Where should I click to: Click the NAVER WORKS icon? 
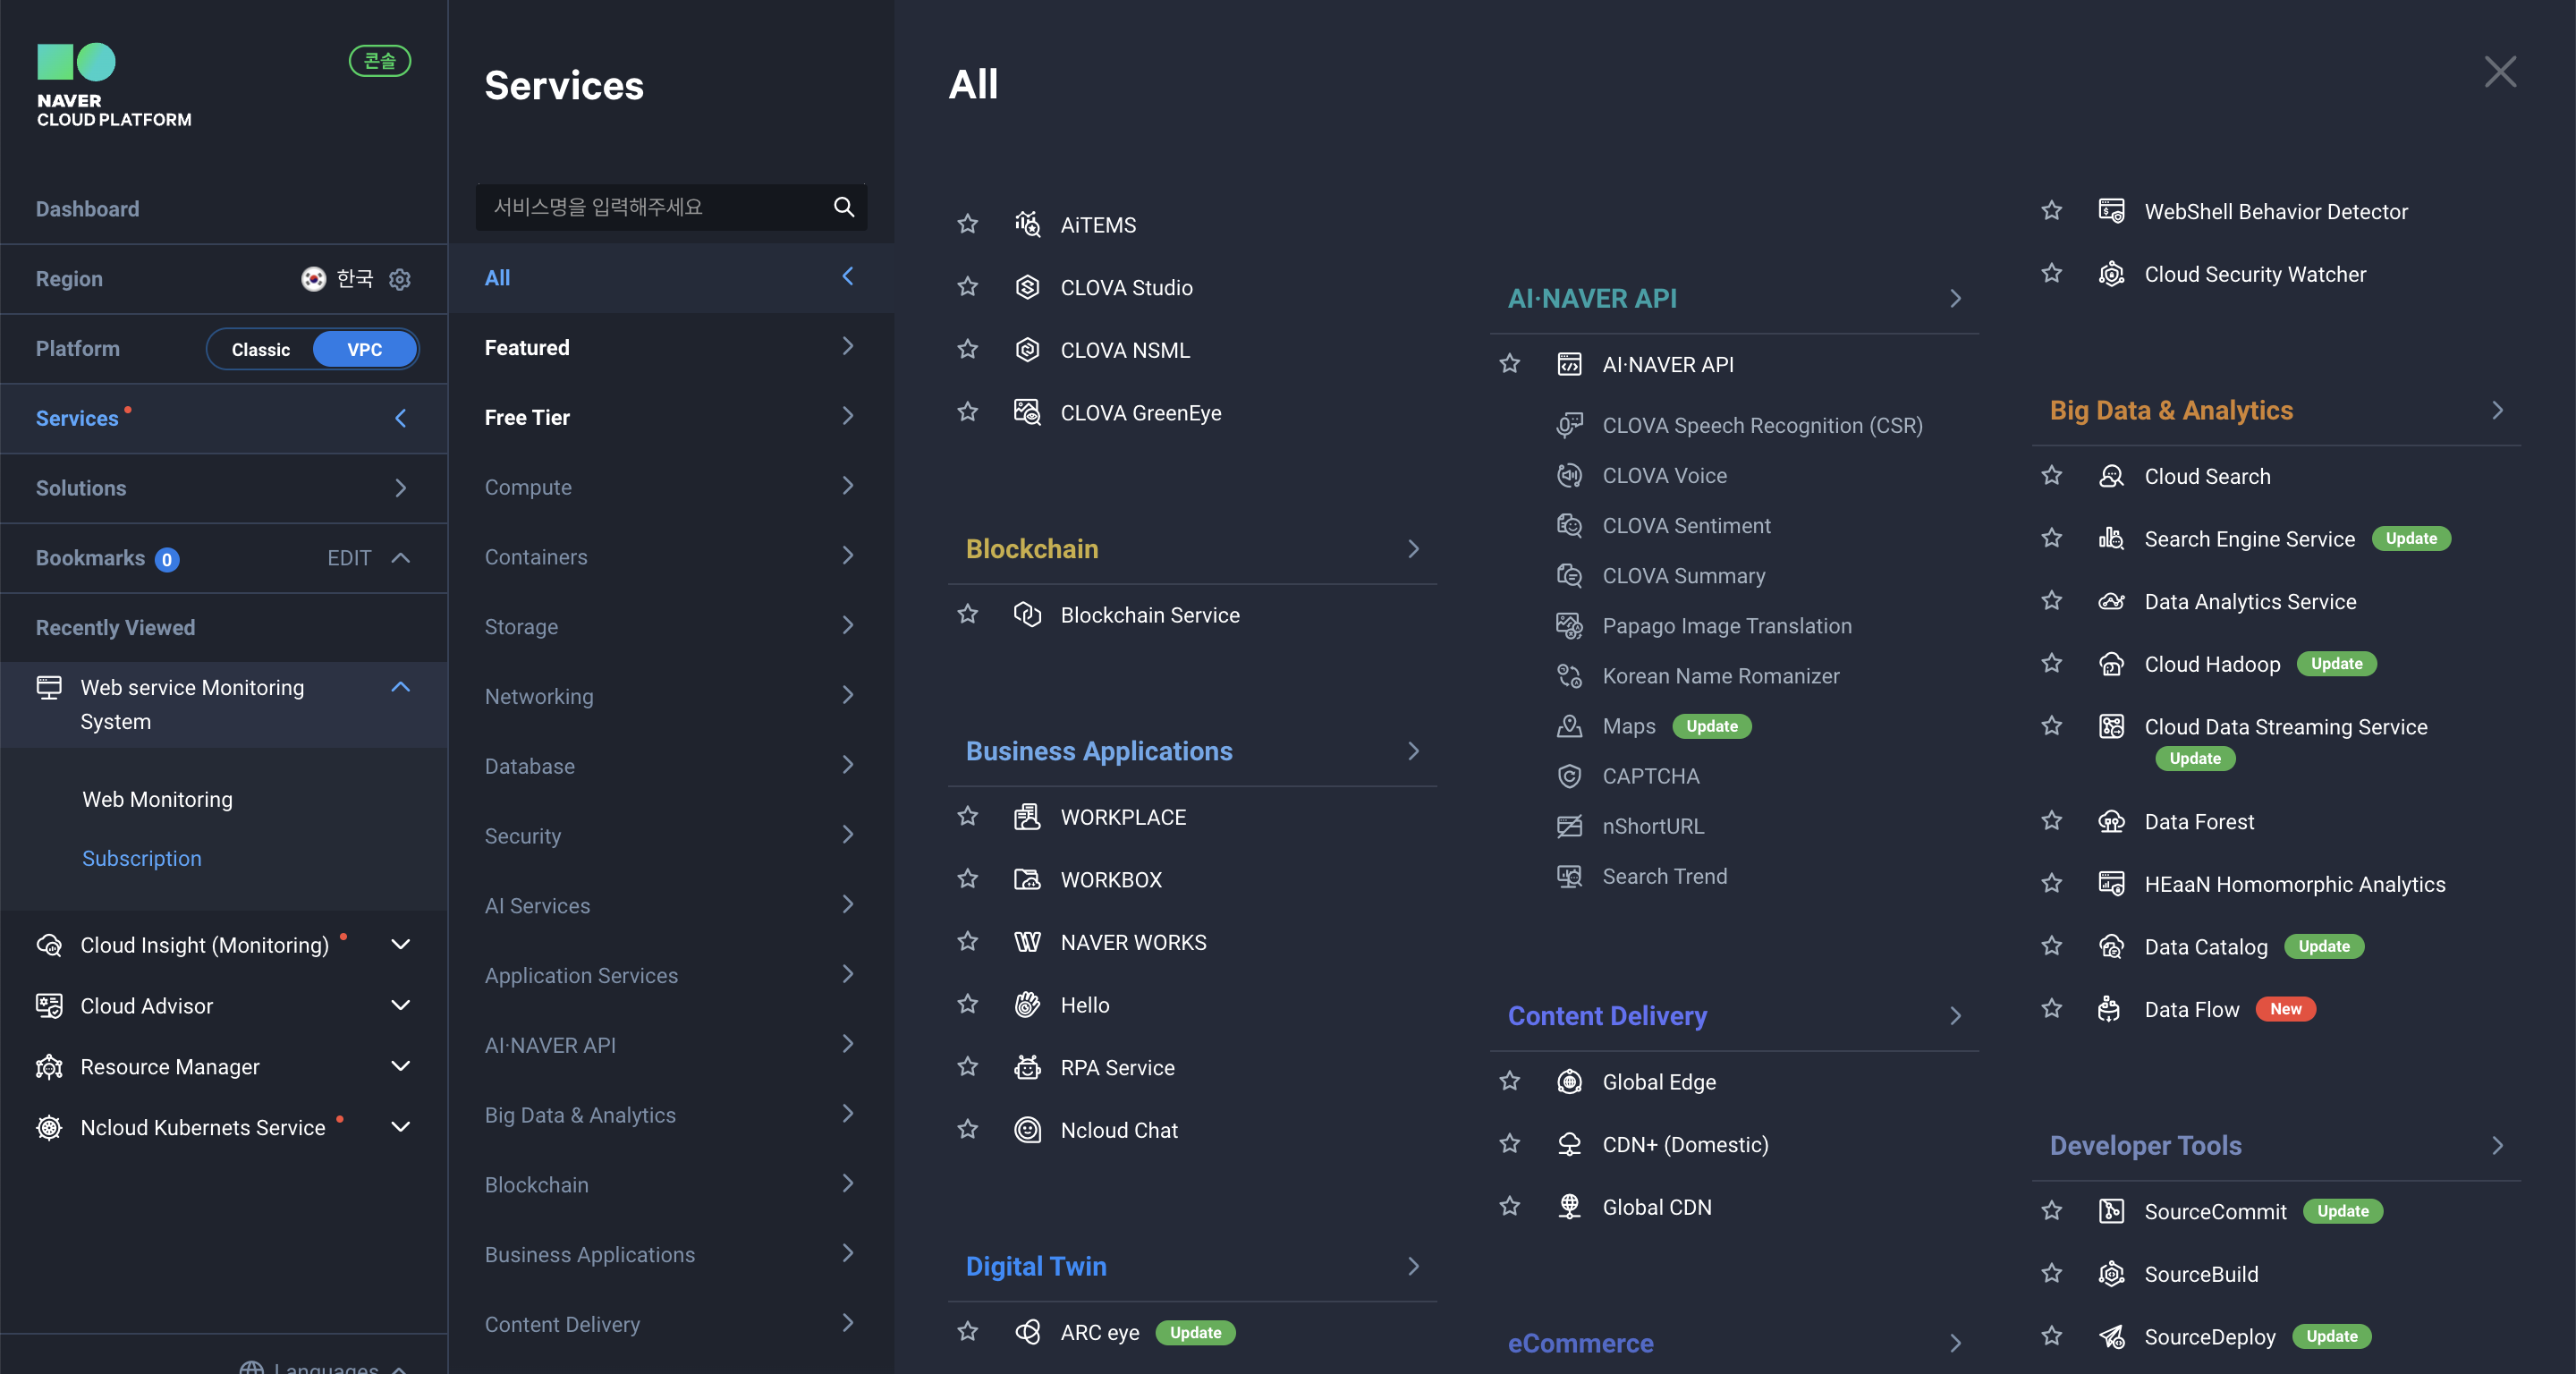[x=1027, y=942]
